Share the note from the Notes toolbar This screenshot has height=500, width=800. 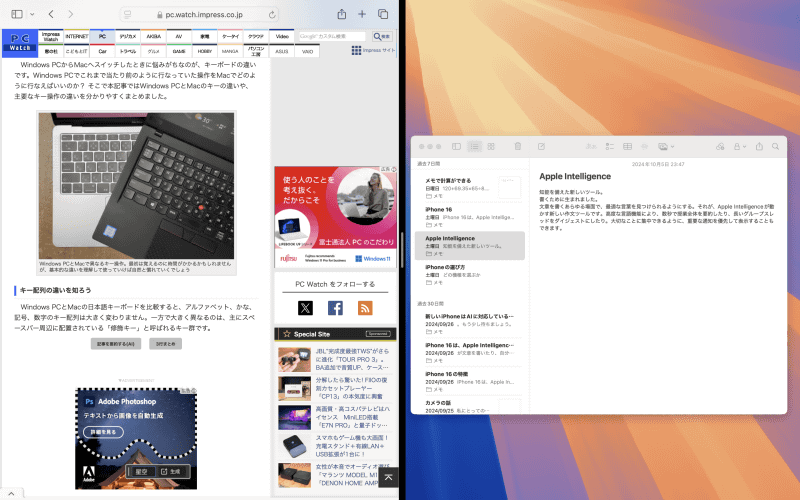759,146
